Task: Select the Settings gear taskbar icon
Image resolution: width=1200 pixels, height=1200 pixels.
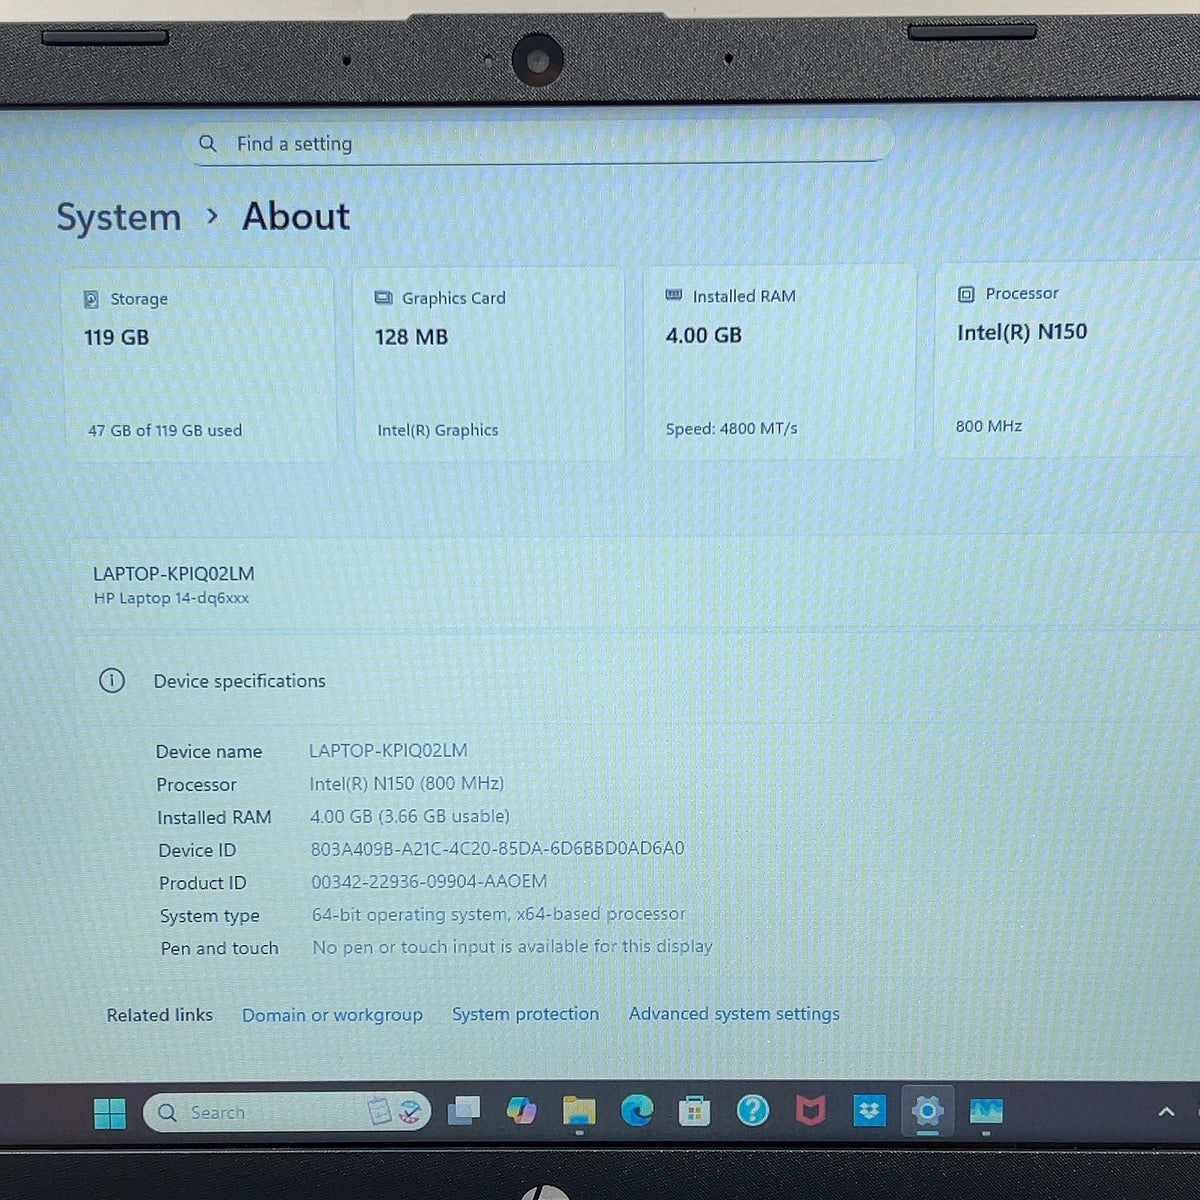Action: pos(927,1110)
